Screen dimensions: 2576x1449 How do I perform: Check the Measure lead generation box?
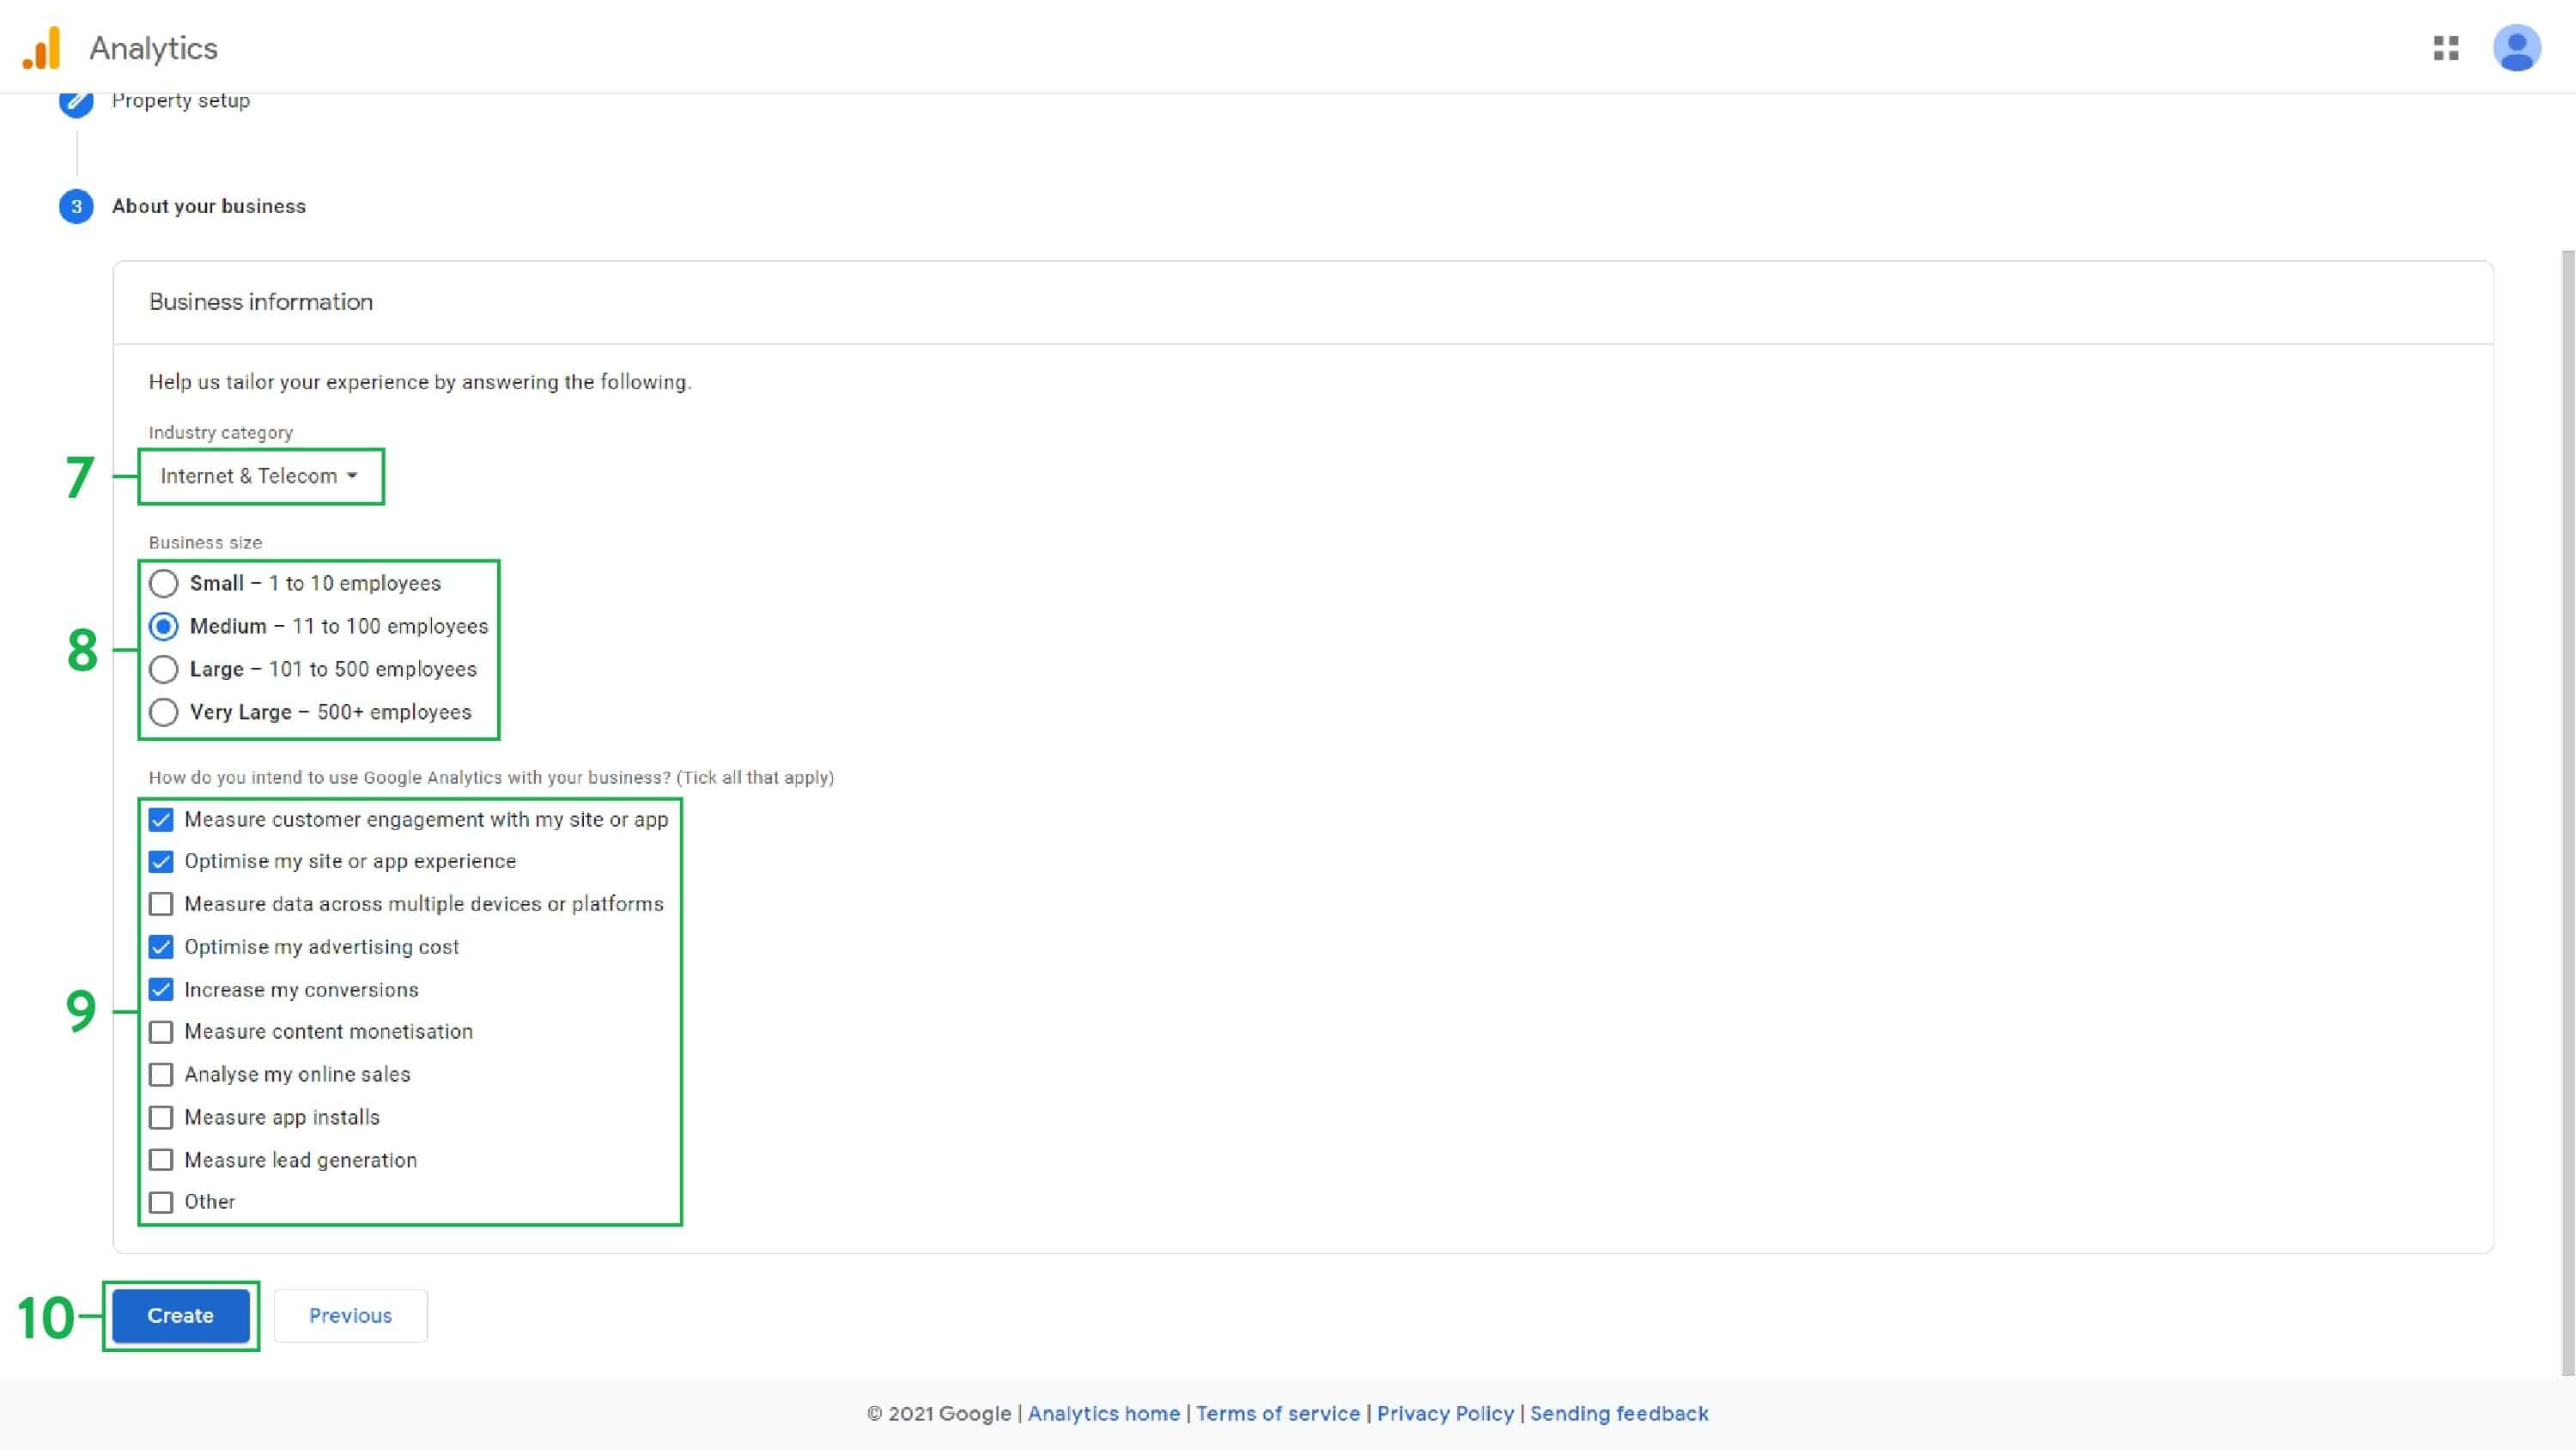[161, 1160]
